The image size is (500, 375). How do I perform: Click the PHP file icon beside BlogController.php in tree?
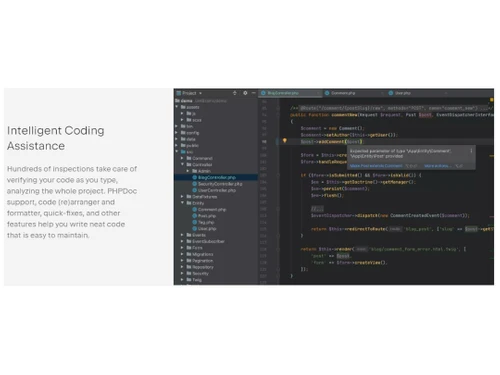(195, 177)
